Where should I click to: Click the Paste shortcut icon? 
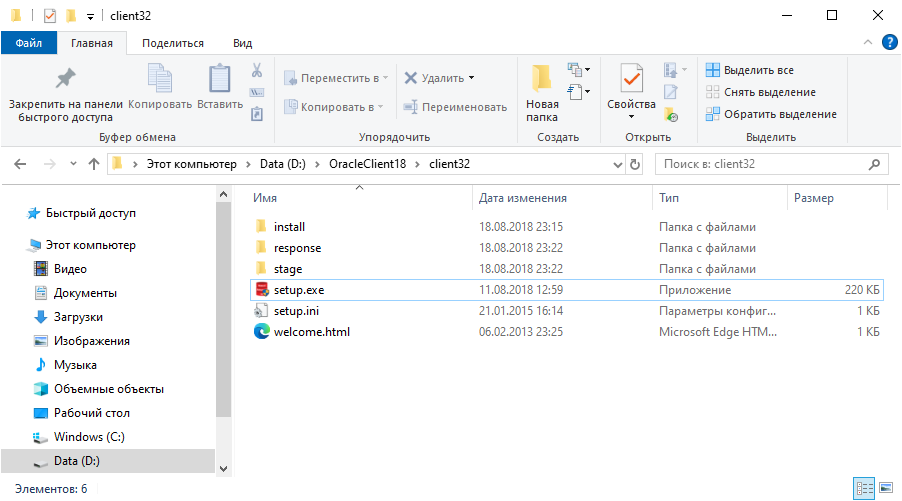click(257, 114)
